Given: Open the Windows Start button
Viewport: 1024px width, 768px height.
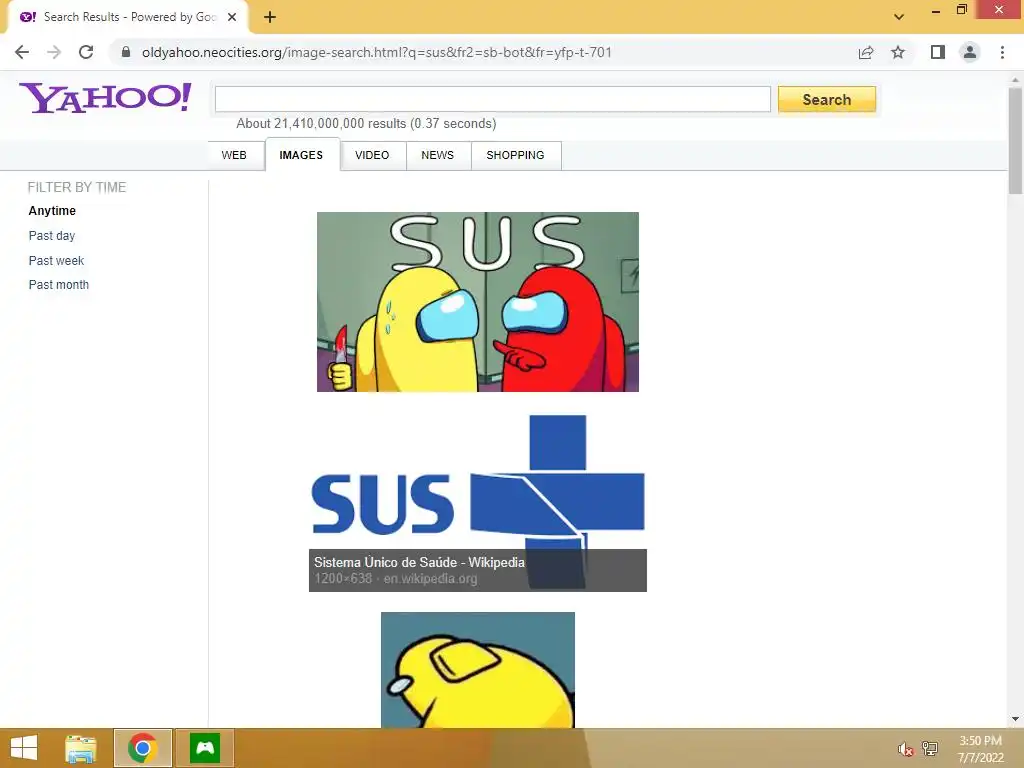Looking at the screenshot, I should (x=24, y=748).
